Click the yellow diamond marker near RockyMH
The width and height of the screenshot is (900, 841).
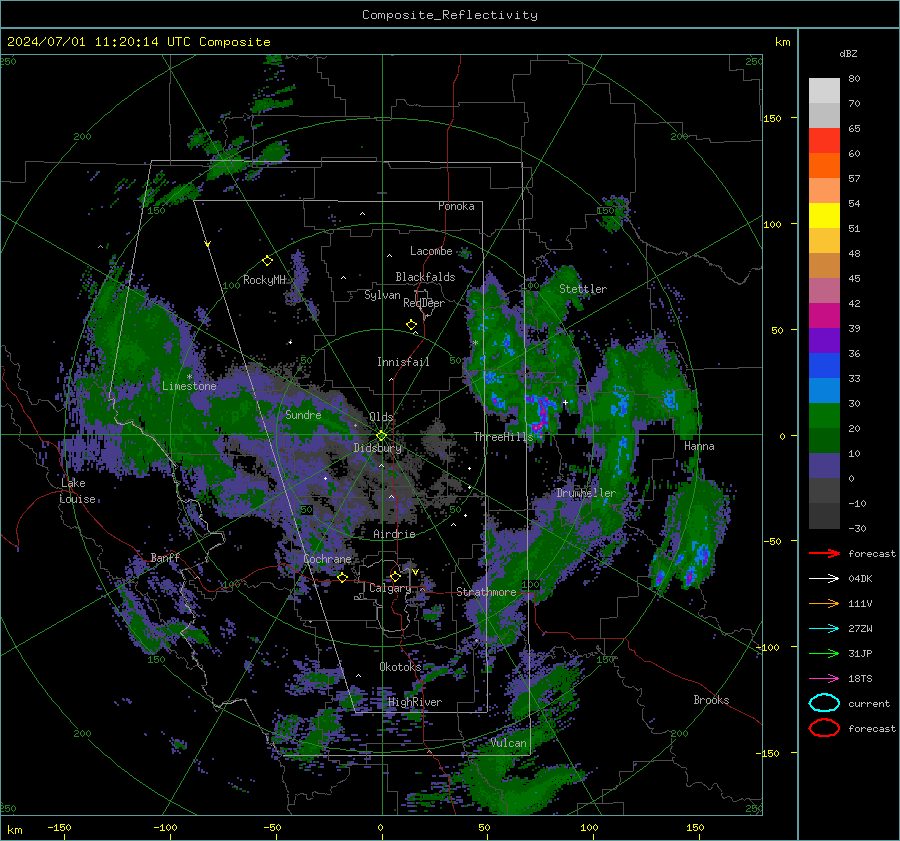267,261
